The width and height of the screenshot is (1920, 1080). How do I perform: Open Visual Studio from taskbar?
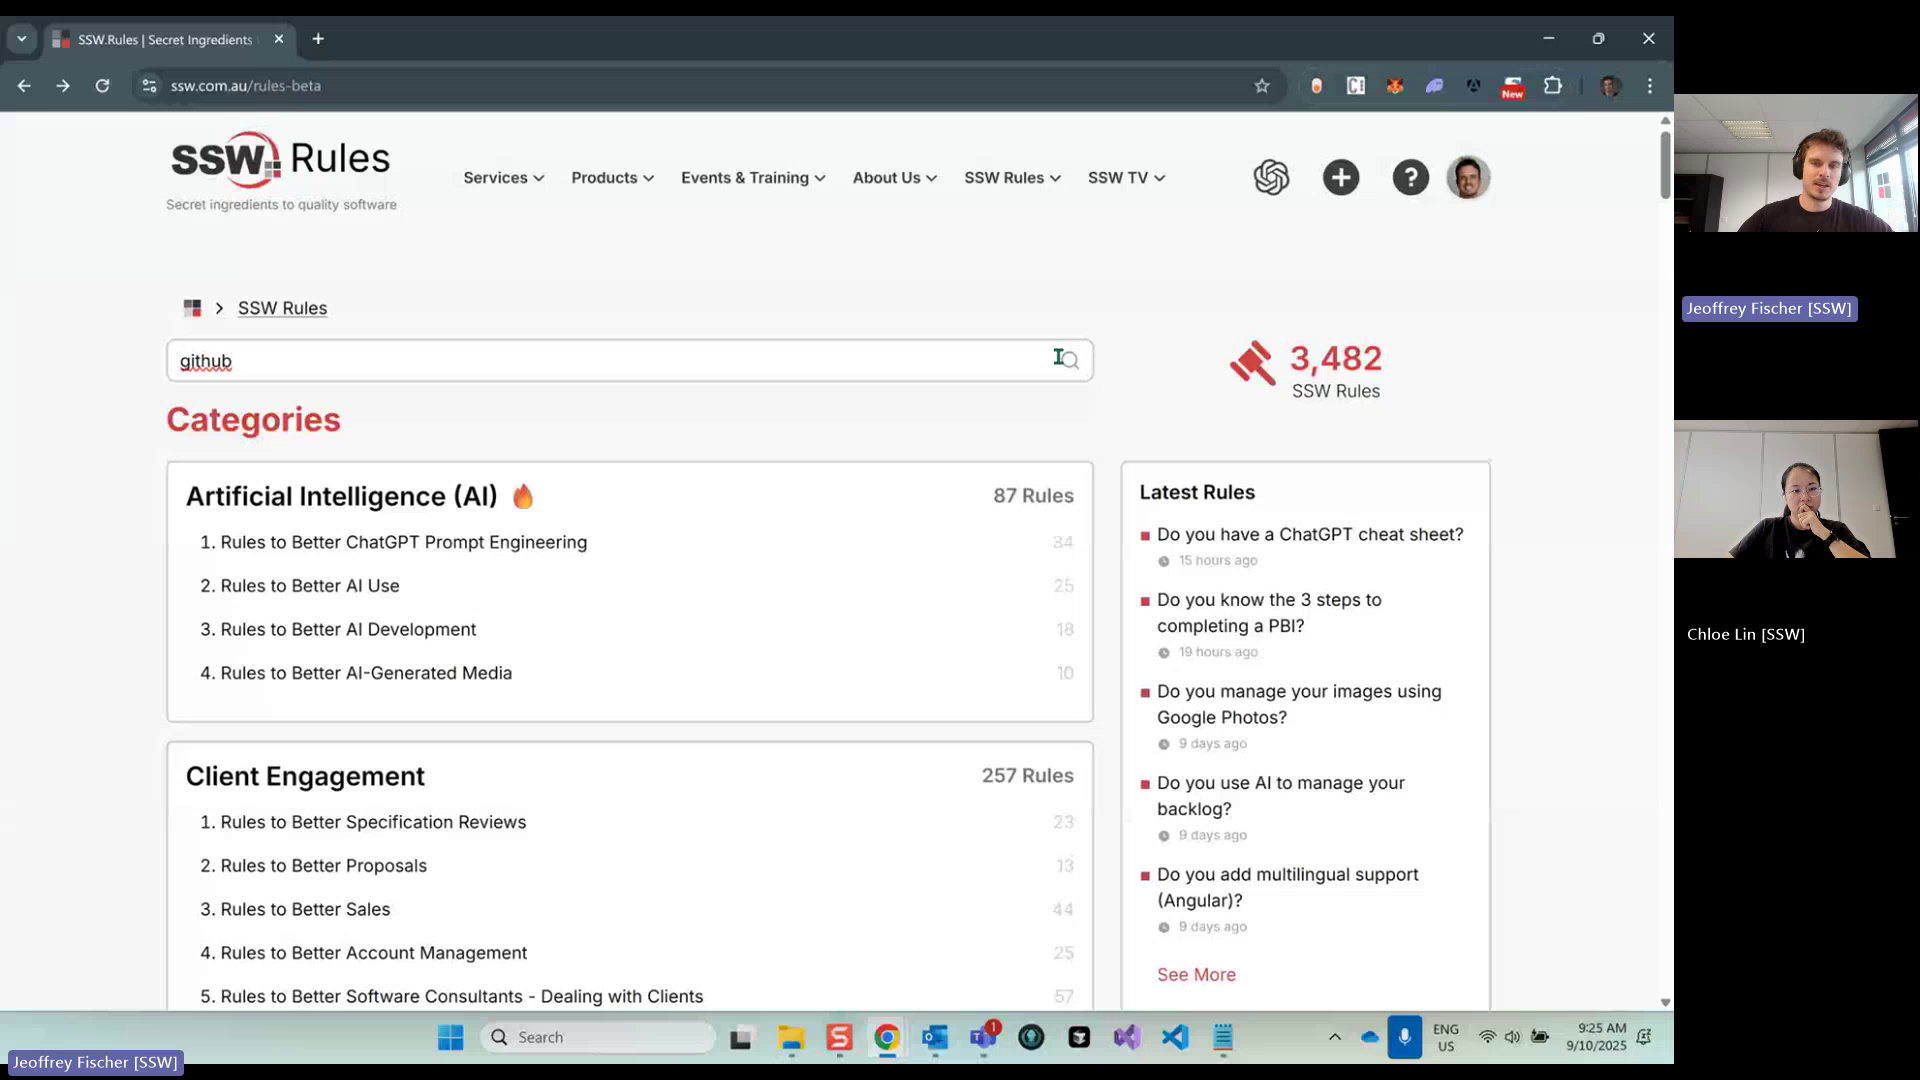coord(1127,1037)
